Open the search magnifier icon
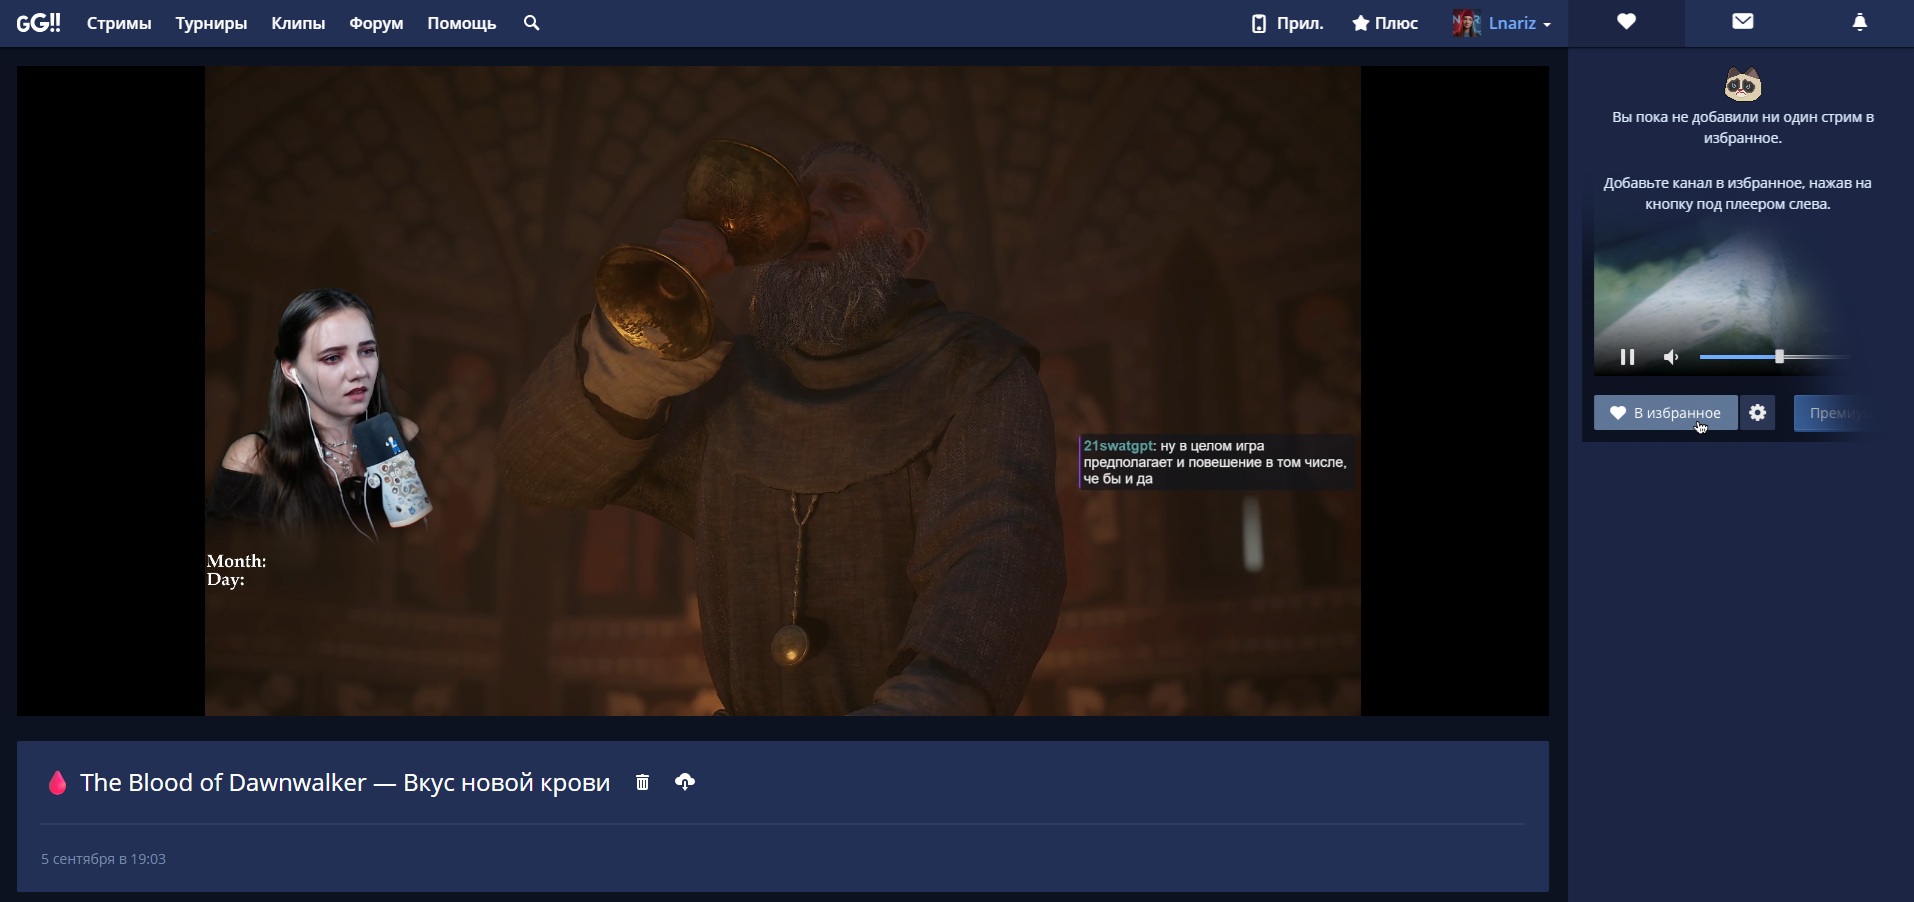 531,23
